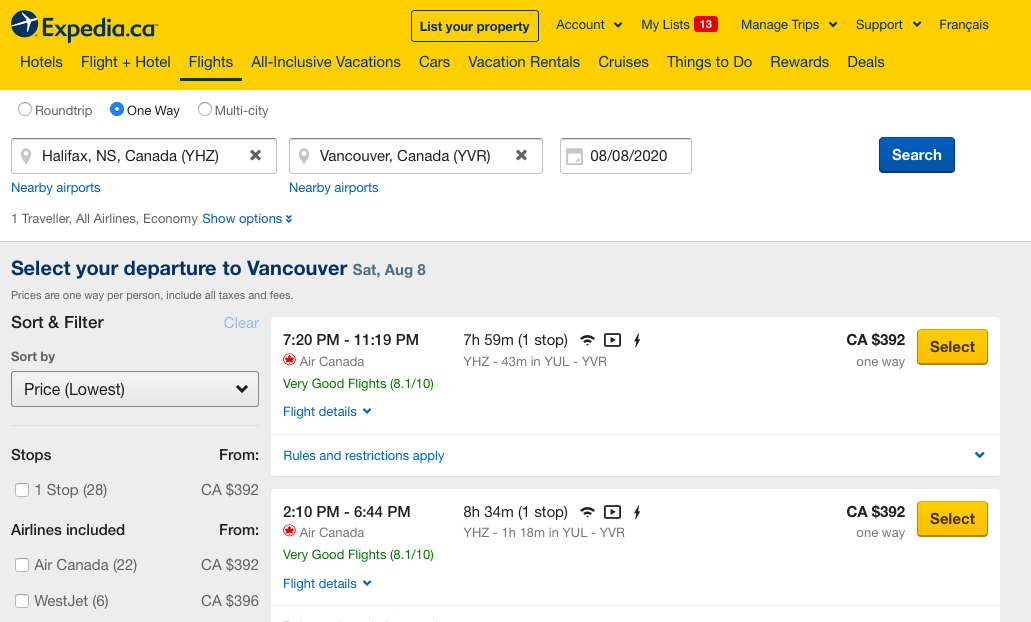This screenshot has height=622, width=1031.
Task: Click entertainment video icon on 7:20 PM flight
Action: tap(612, 340)
